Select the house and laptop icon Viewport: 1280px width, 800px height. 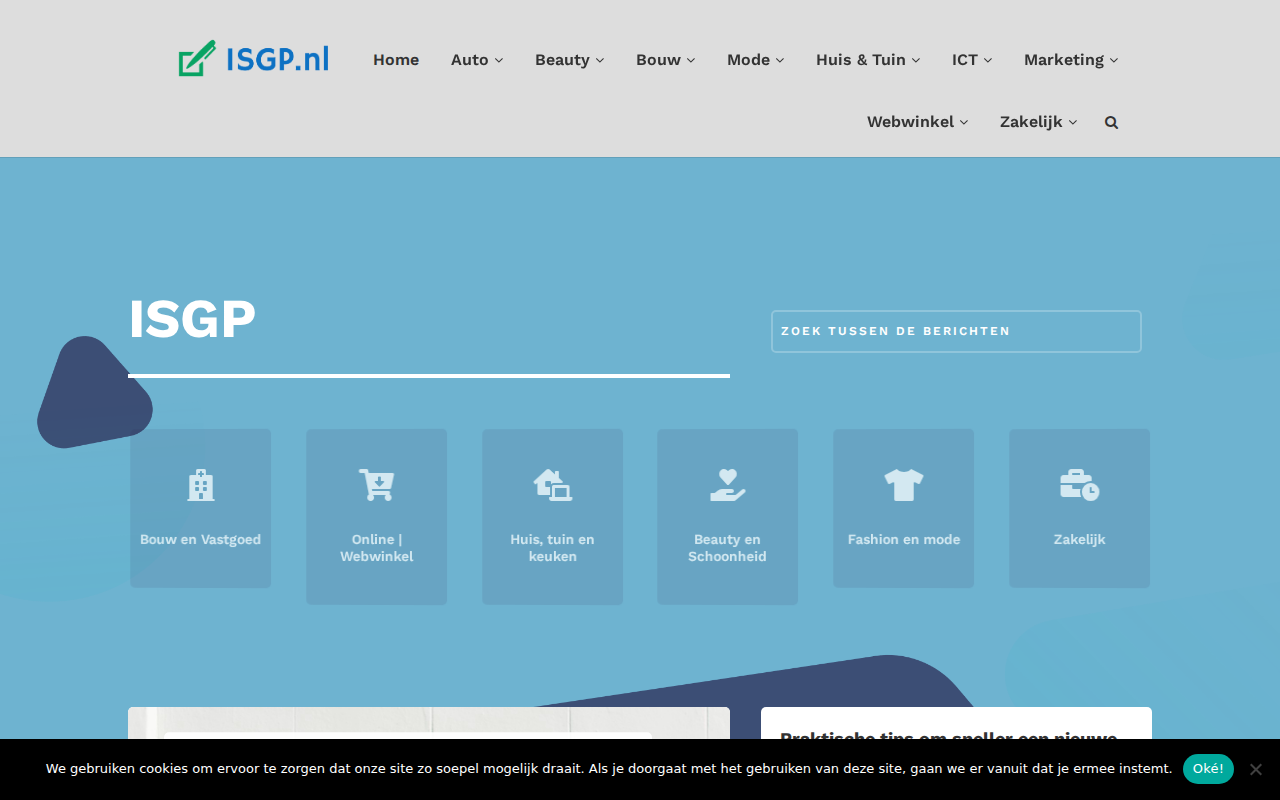(552, 485)
